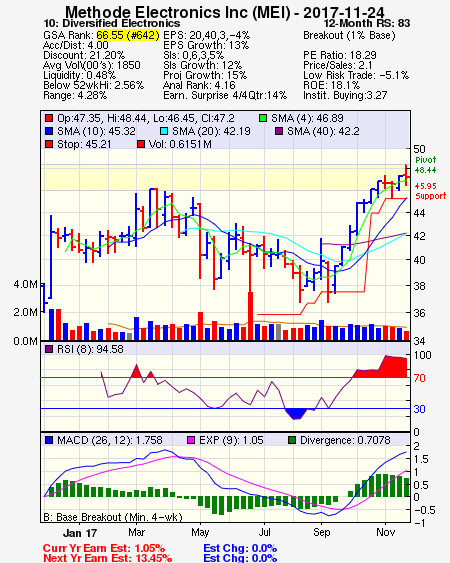Screen dimensions: 450x563
Task: Click the 'Sls: 0,6,3,5%' statistic
Action: [x=194, y=55]
